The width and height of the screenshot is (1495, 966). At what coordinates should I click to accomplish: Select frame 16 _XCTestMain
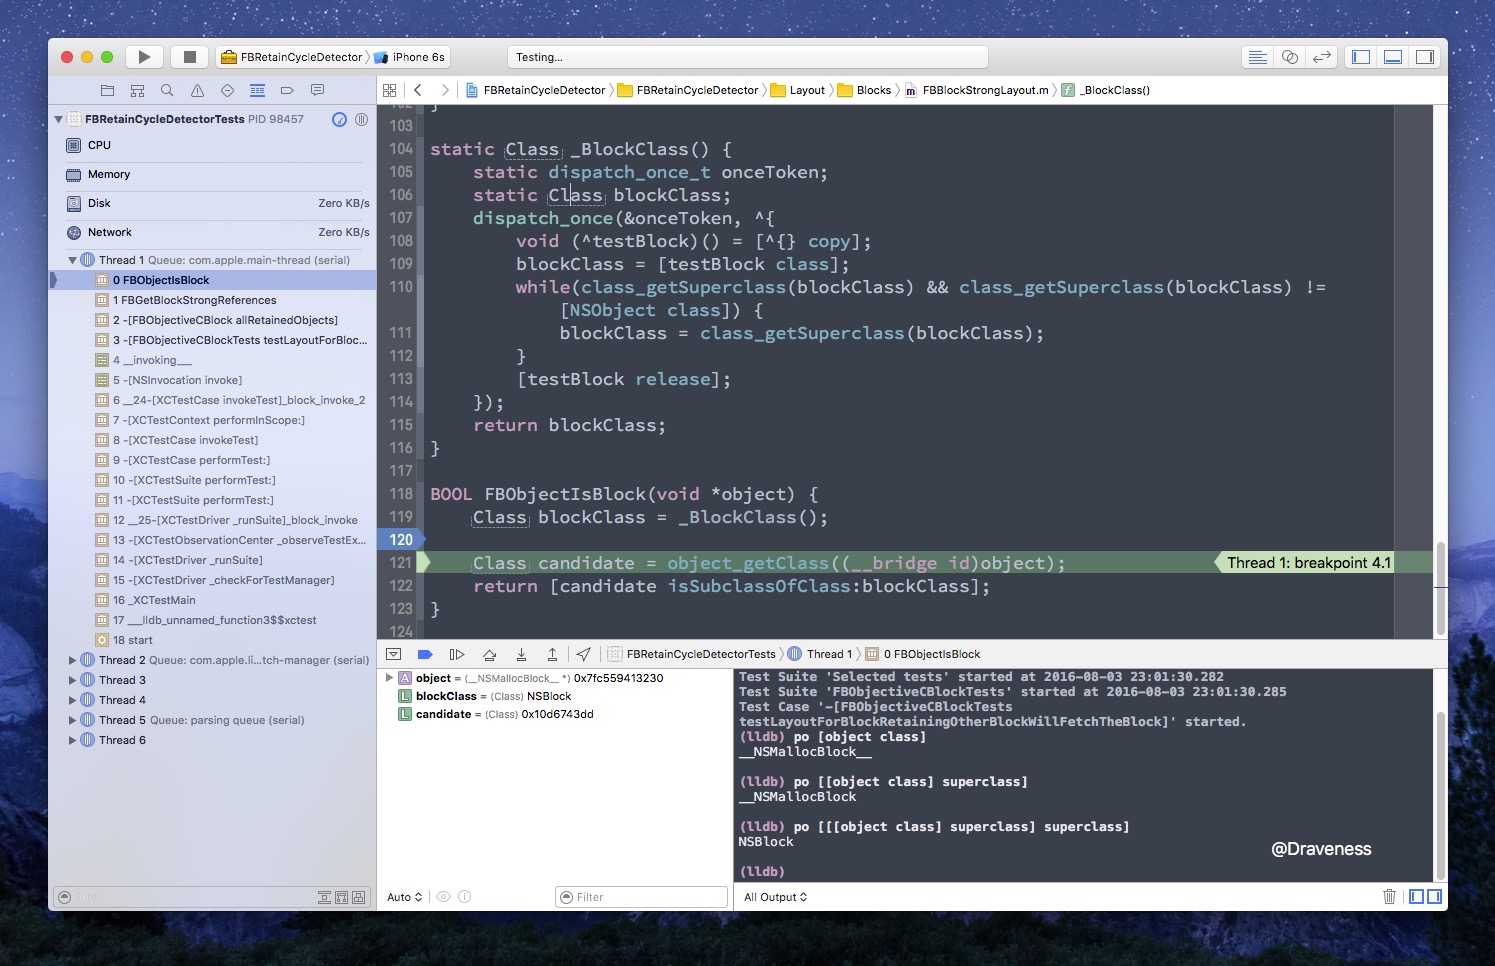pyautogui.click(x=213, y=600)
